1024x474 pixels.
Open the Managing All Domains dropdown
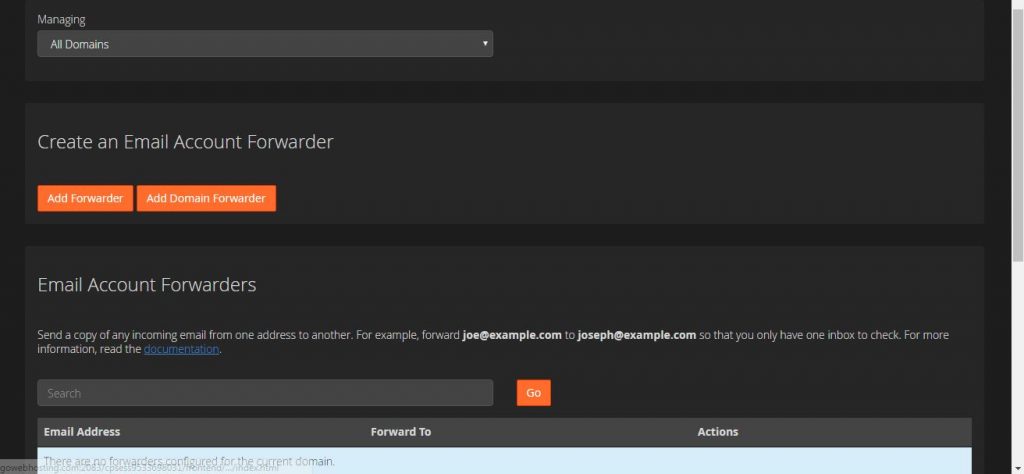click(x=264, y=44)
